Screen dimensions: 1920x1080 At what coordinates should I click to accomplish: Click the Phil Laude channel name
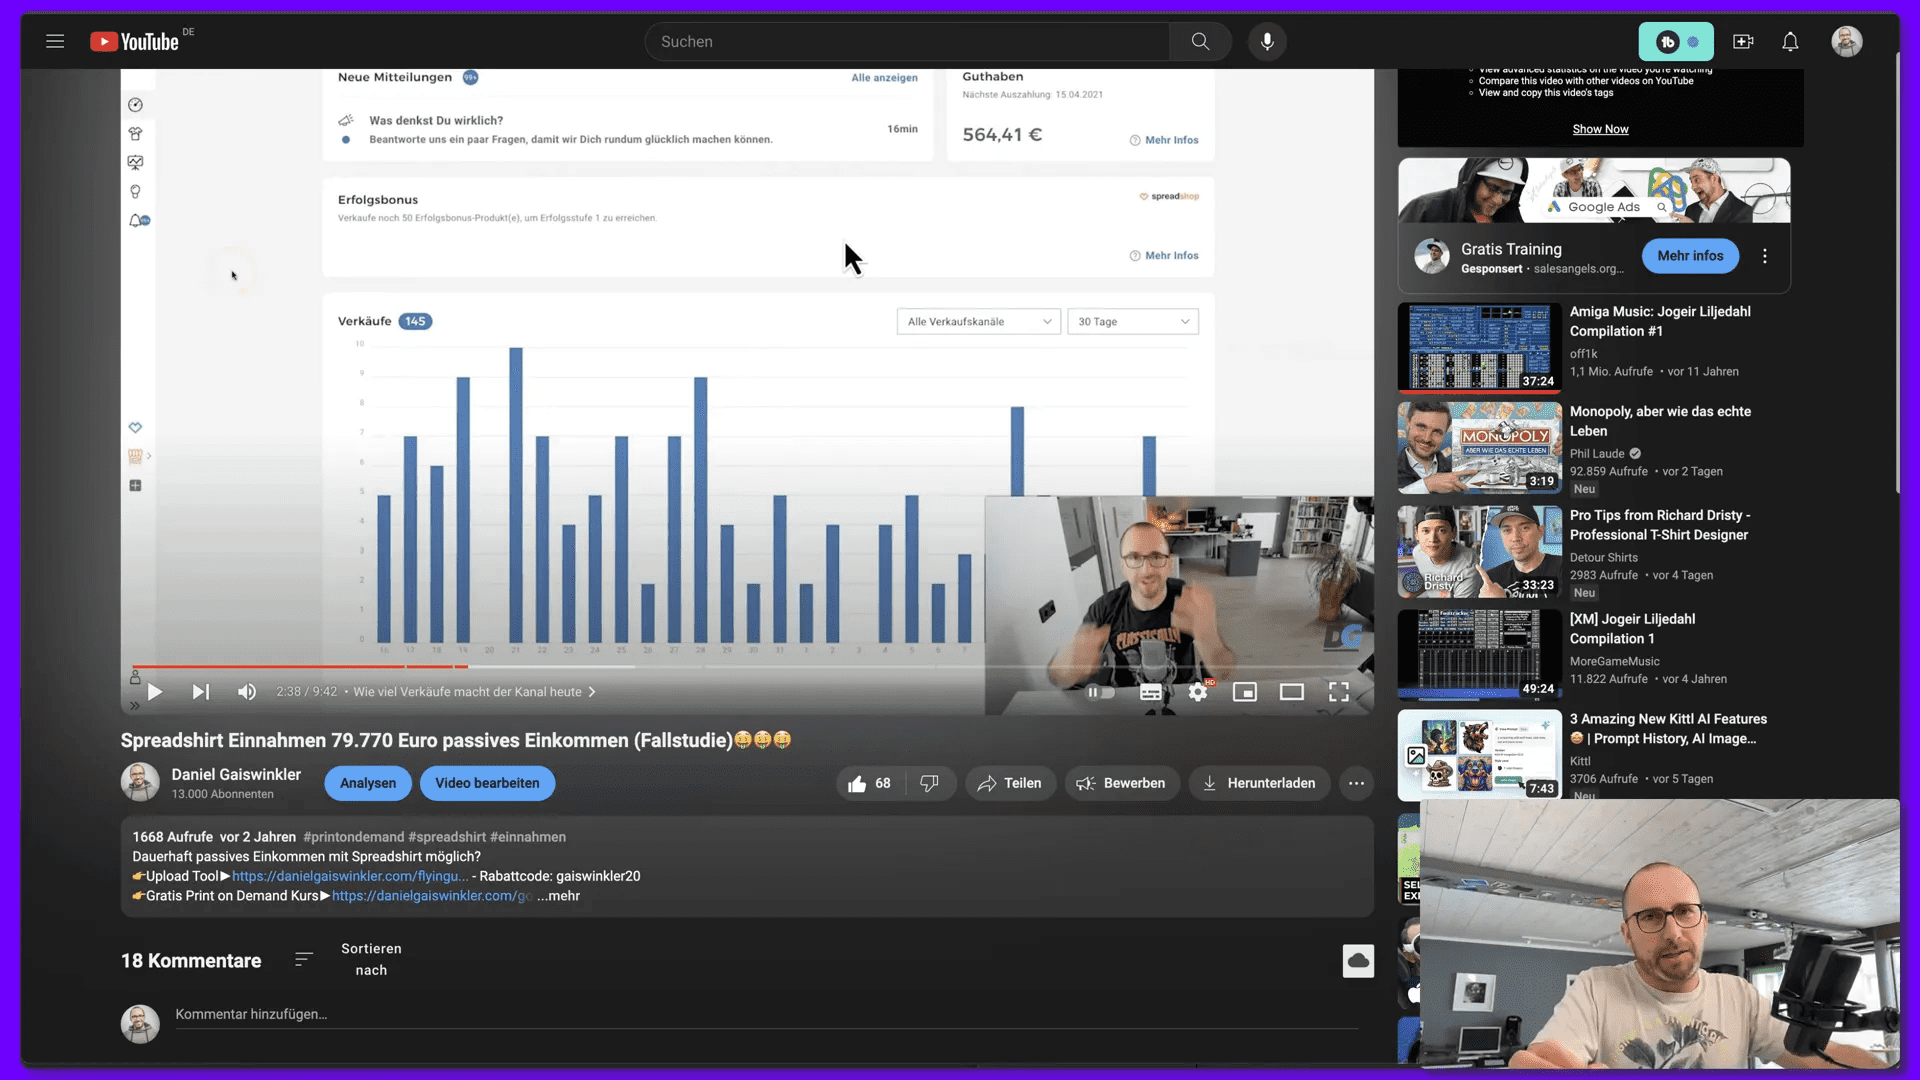(x=1597, y=454)
